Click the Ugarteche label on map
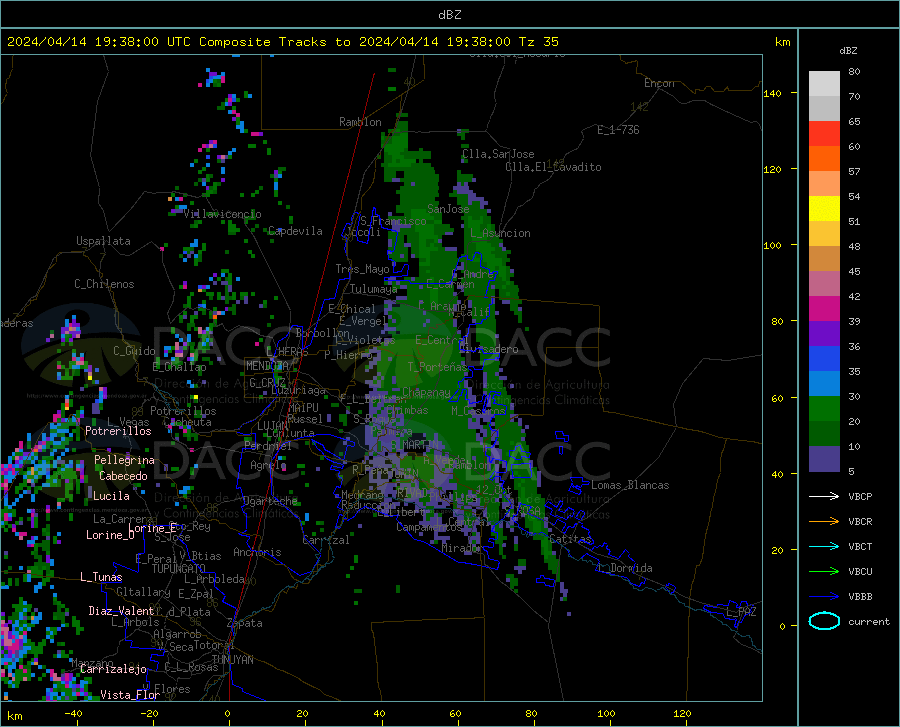Viewport: 900px width, 727px height. (270, 501)
